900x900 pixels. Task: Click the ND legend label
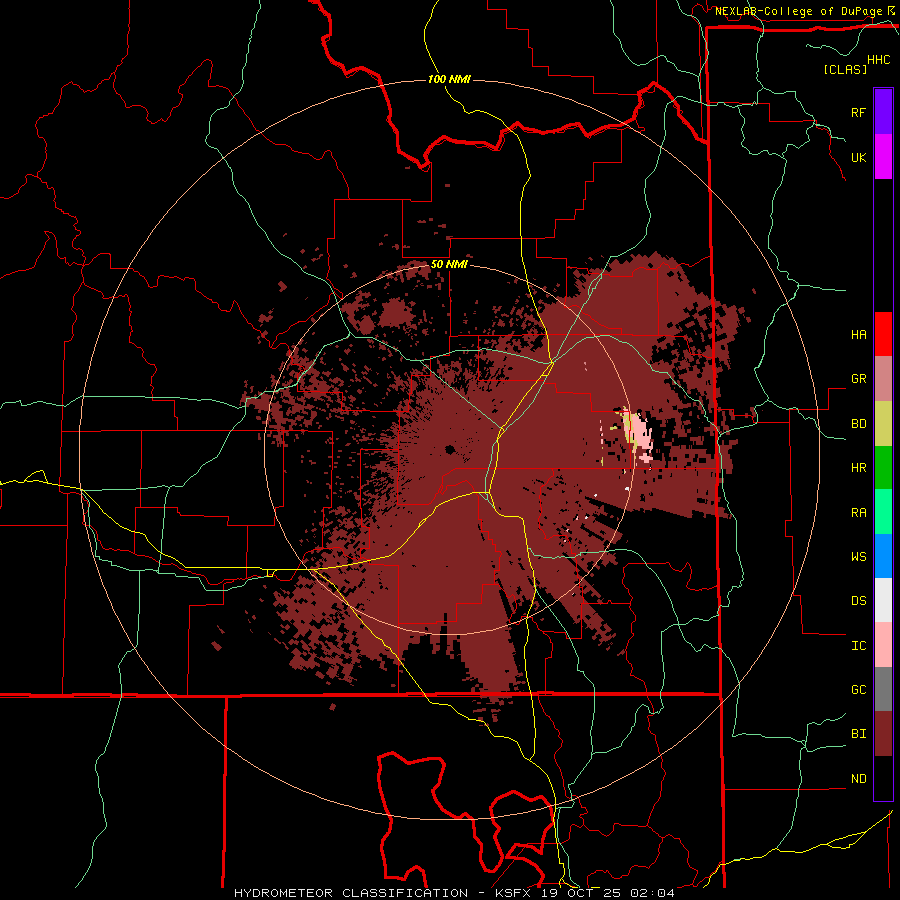click(x=858, y=779)
